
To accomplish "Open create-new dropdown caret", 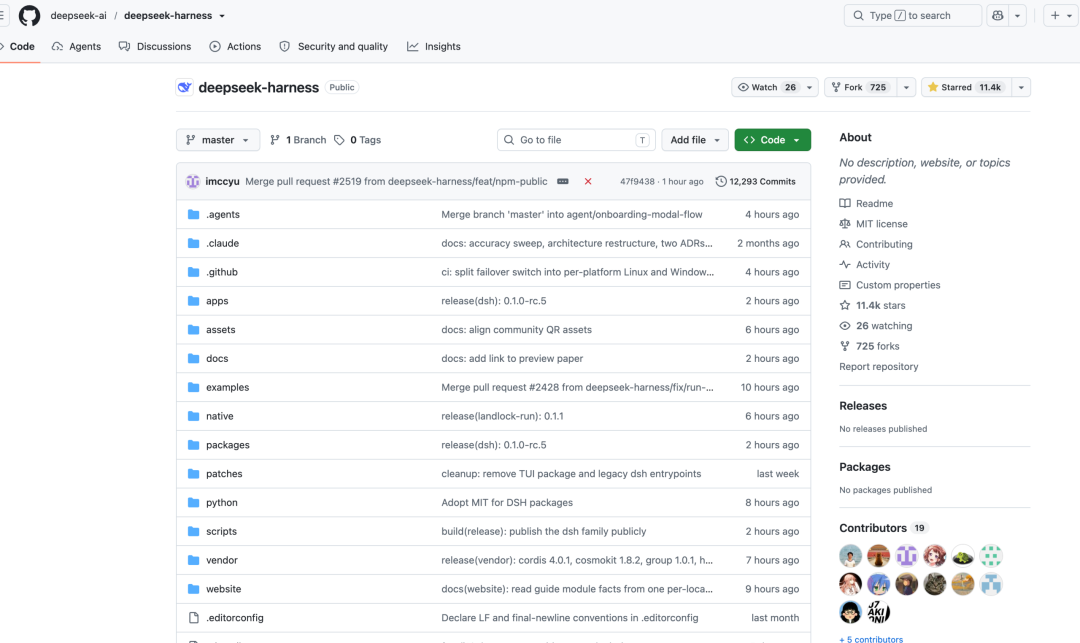I will coord(1069,15).
